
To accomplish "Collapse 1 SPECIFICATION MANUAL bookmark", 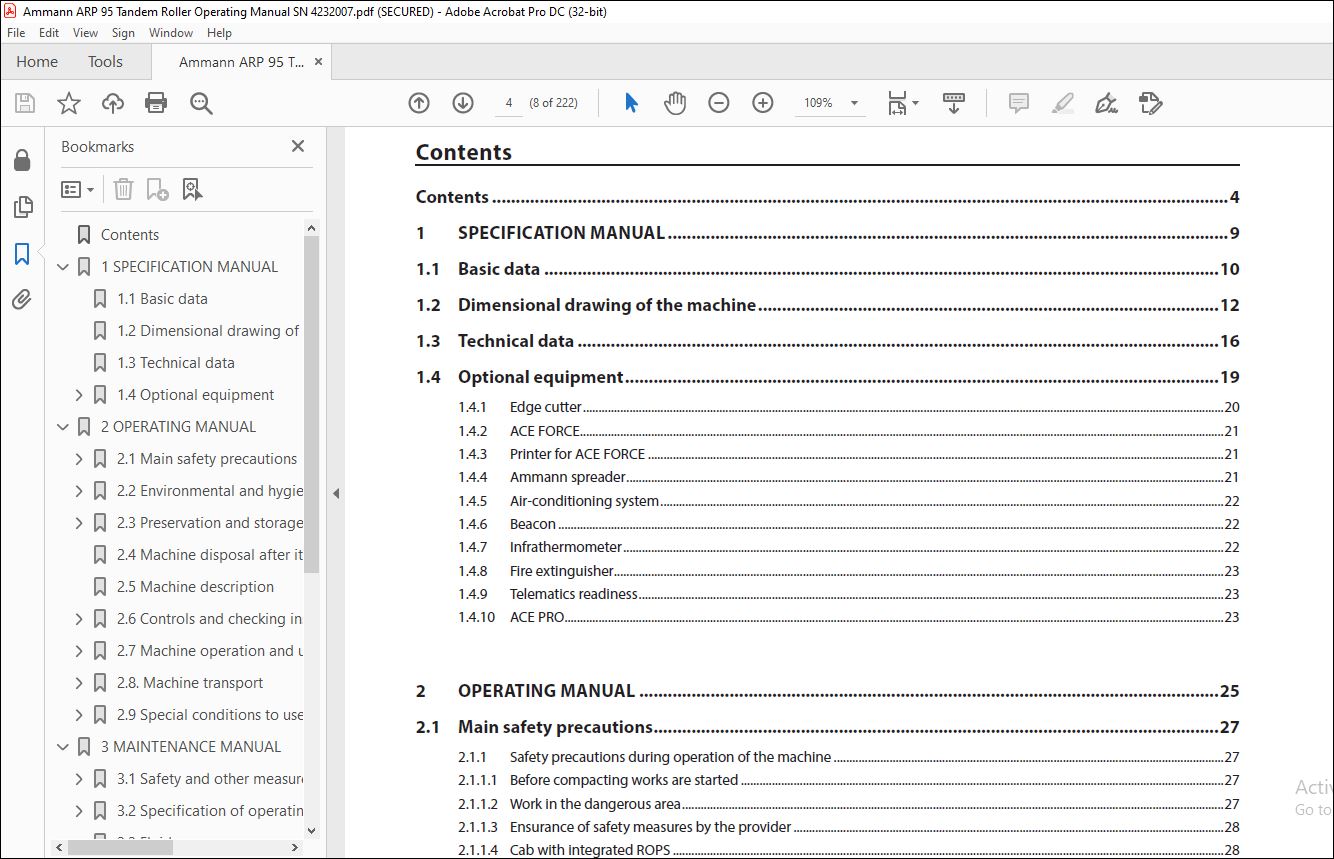I will [x=63, y=267].
